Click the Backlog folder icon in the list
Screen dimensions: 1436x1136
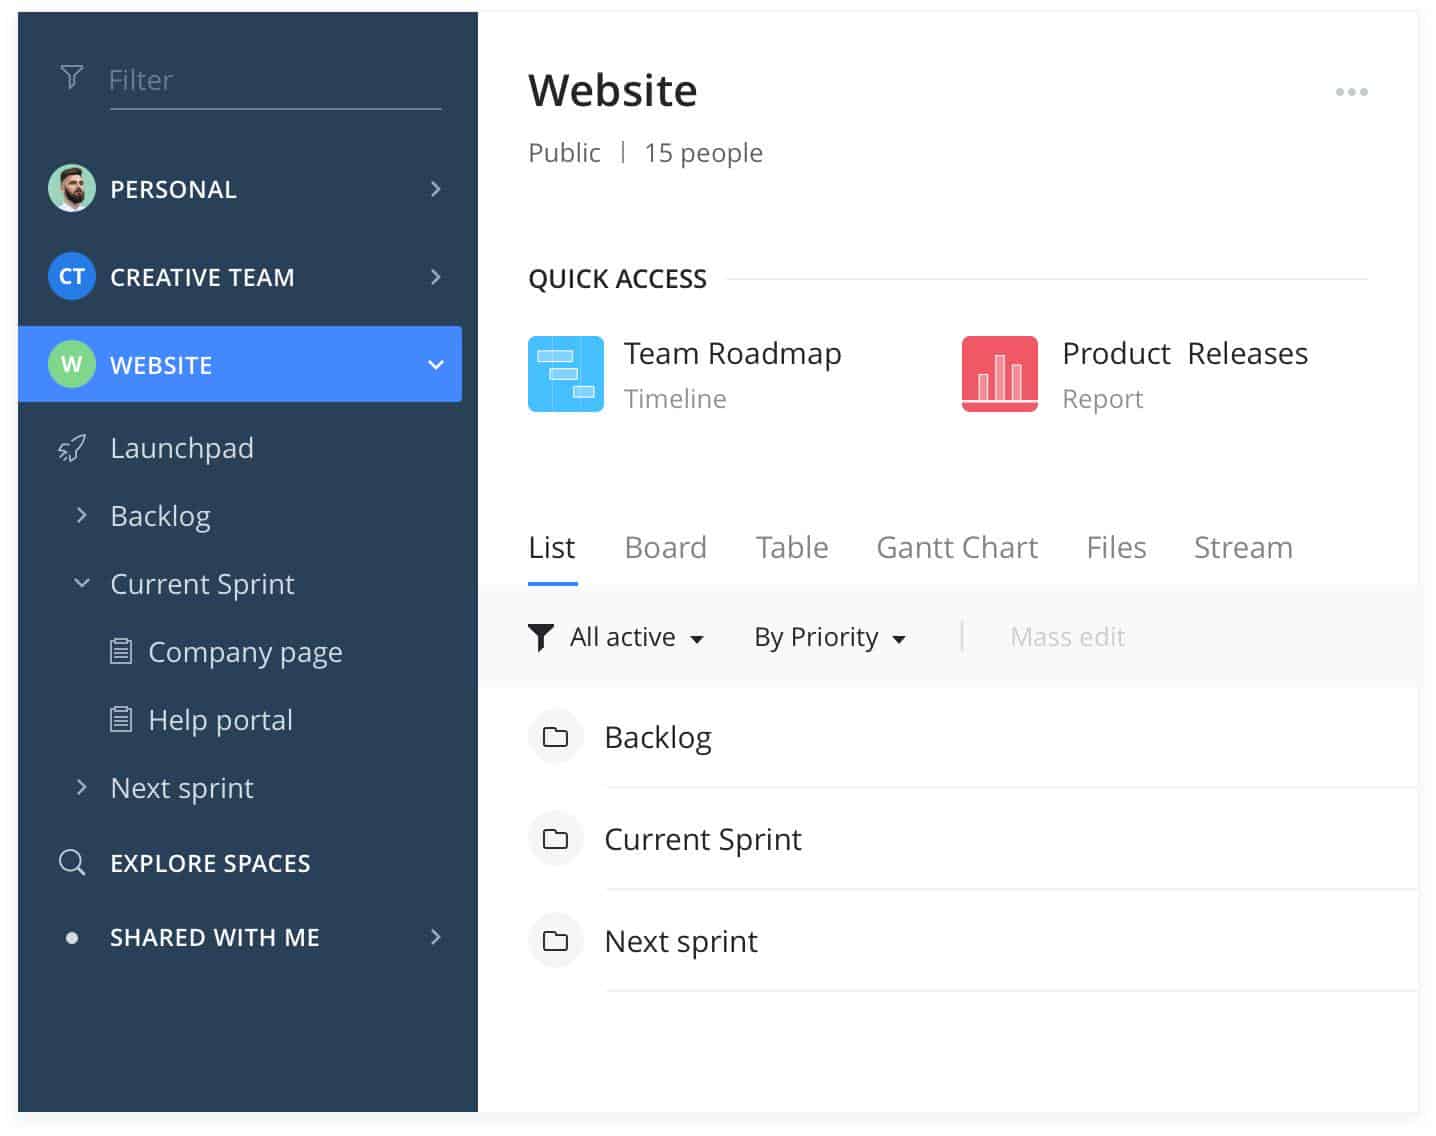click(555, 737)
